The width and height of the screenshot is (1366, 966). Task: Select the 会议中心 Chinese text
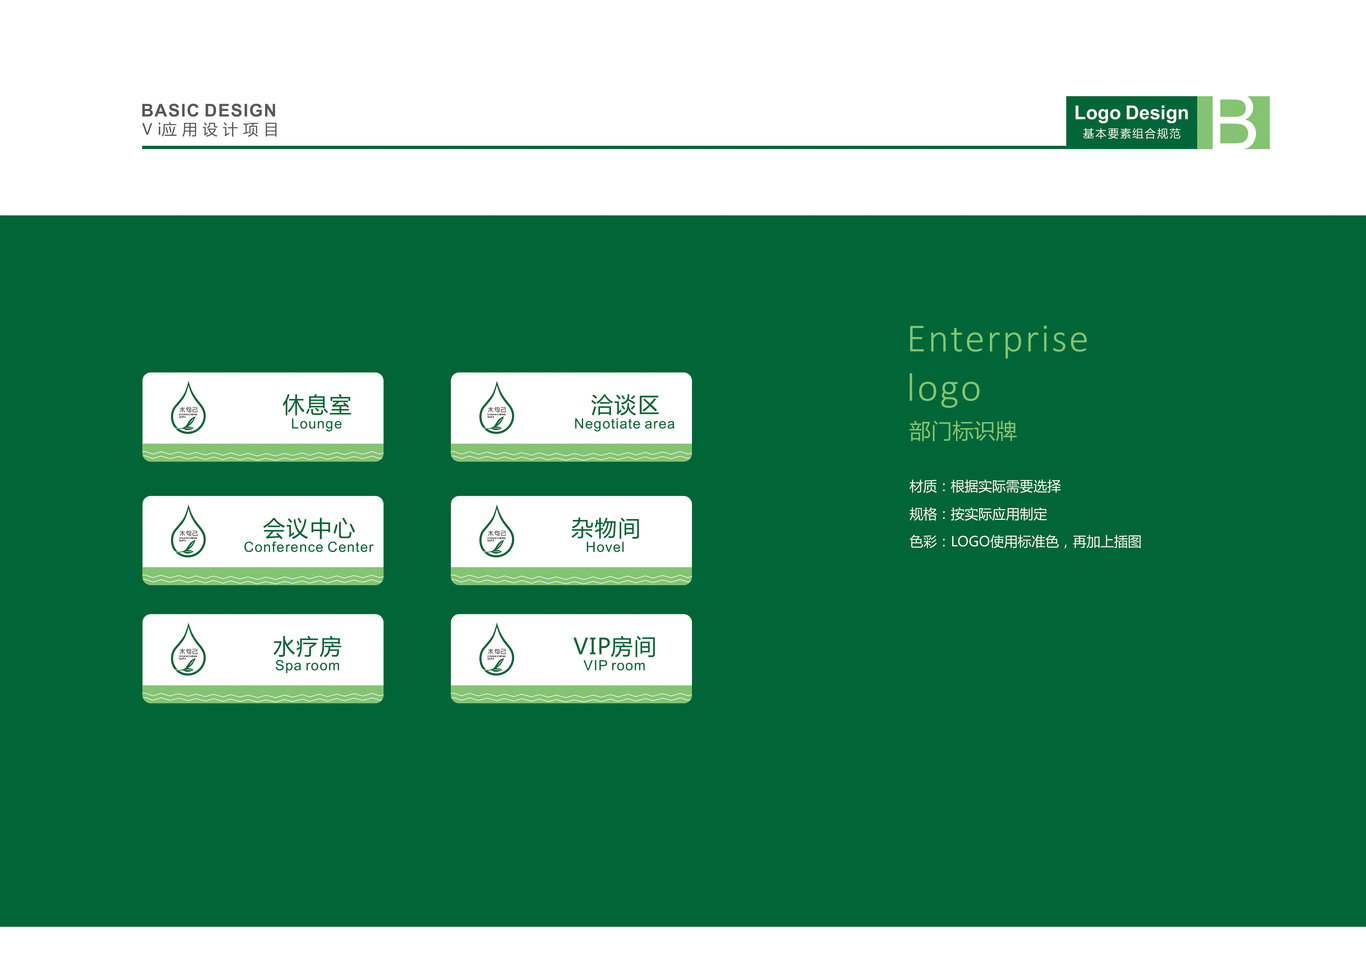309,528
